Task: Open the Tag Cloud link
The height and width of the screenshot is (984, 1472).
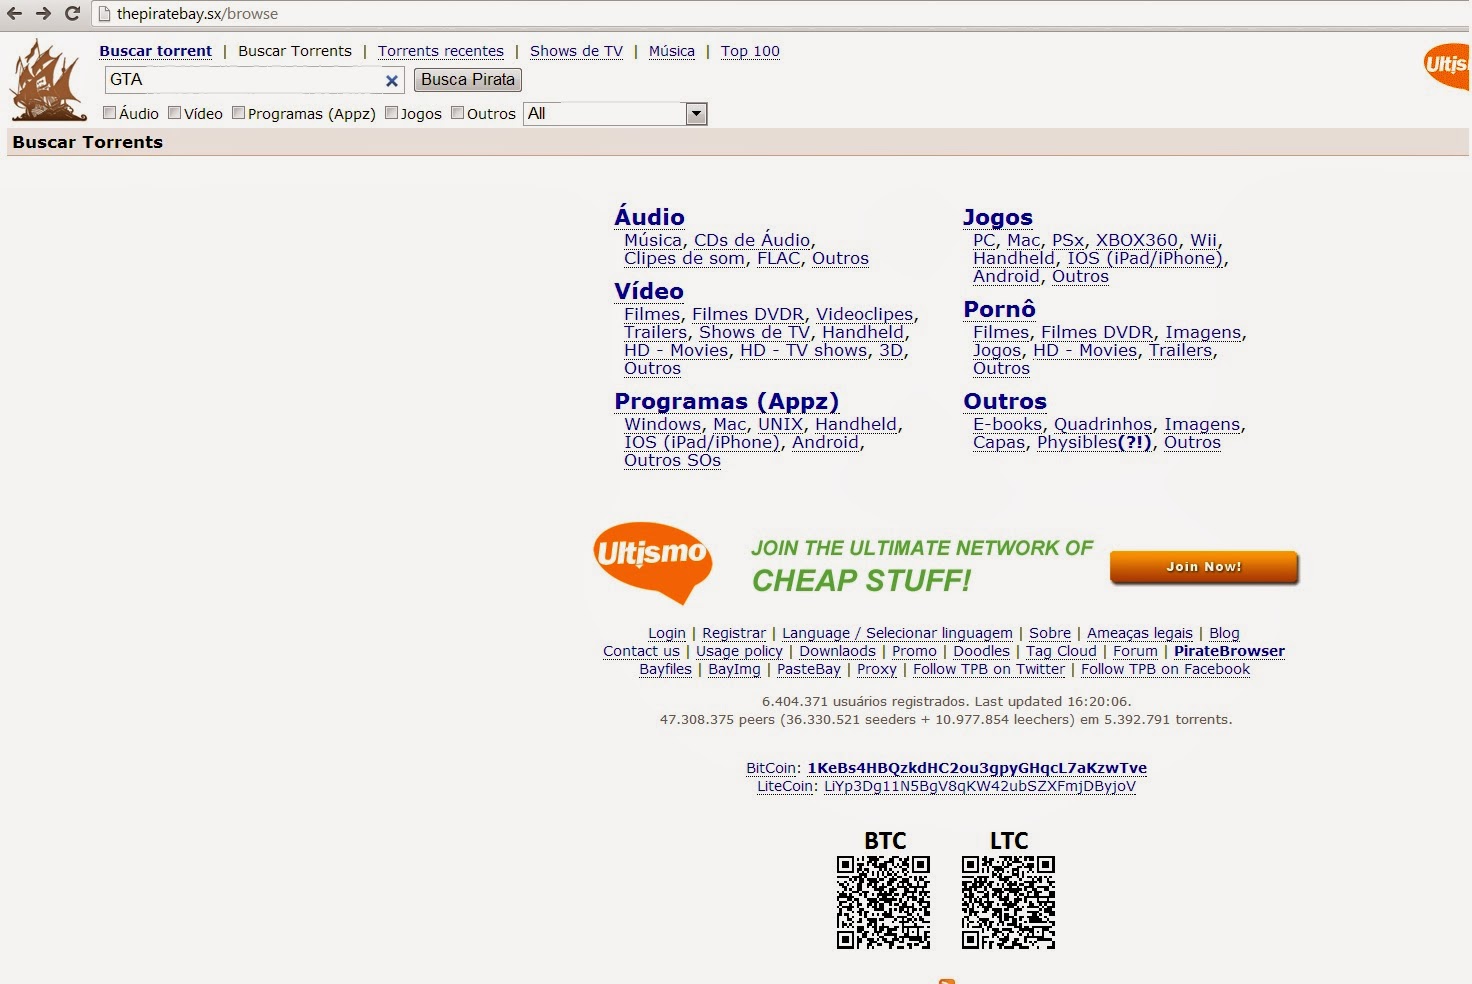Action: coord(1061,651)
